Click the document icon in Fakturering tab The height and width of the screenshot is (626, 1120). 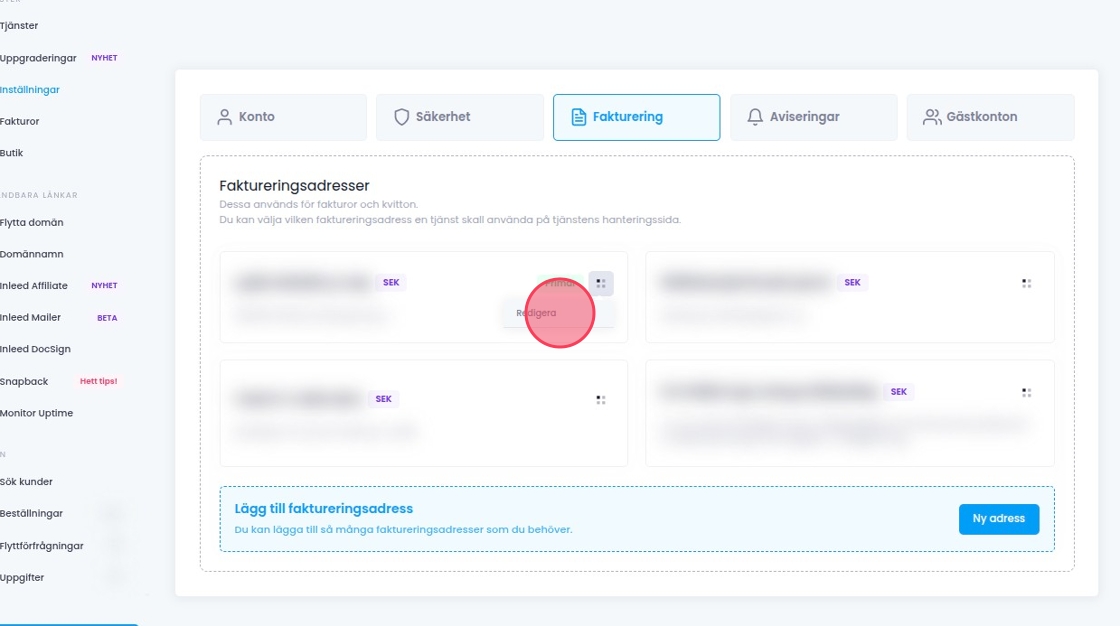point(578,117)
